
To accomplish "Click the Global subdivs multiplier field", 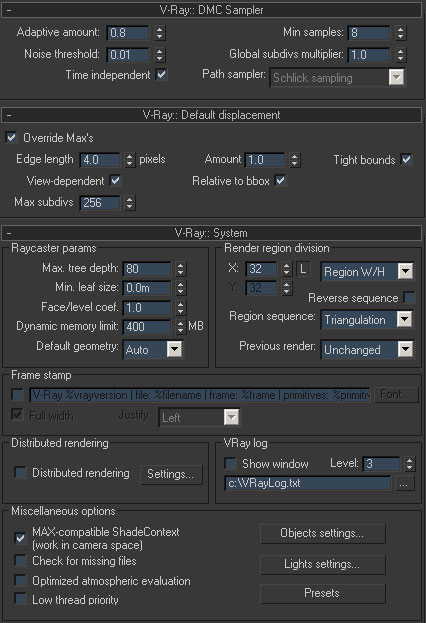I will tap(369, 54).
